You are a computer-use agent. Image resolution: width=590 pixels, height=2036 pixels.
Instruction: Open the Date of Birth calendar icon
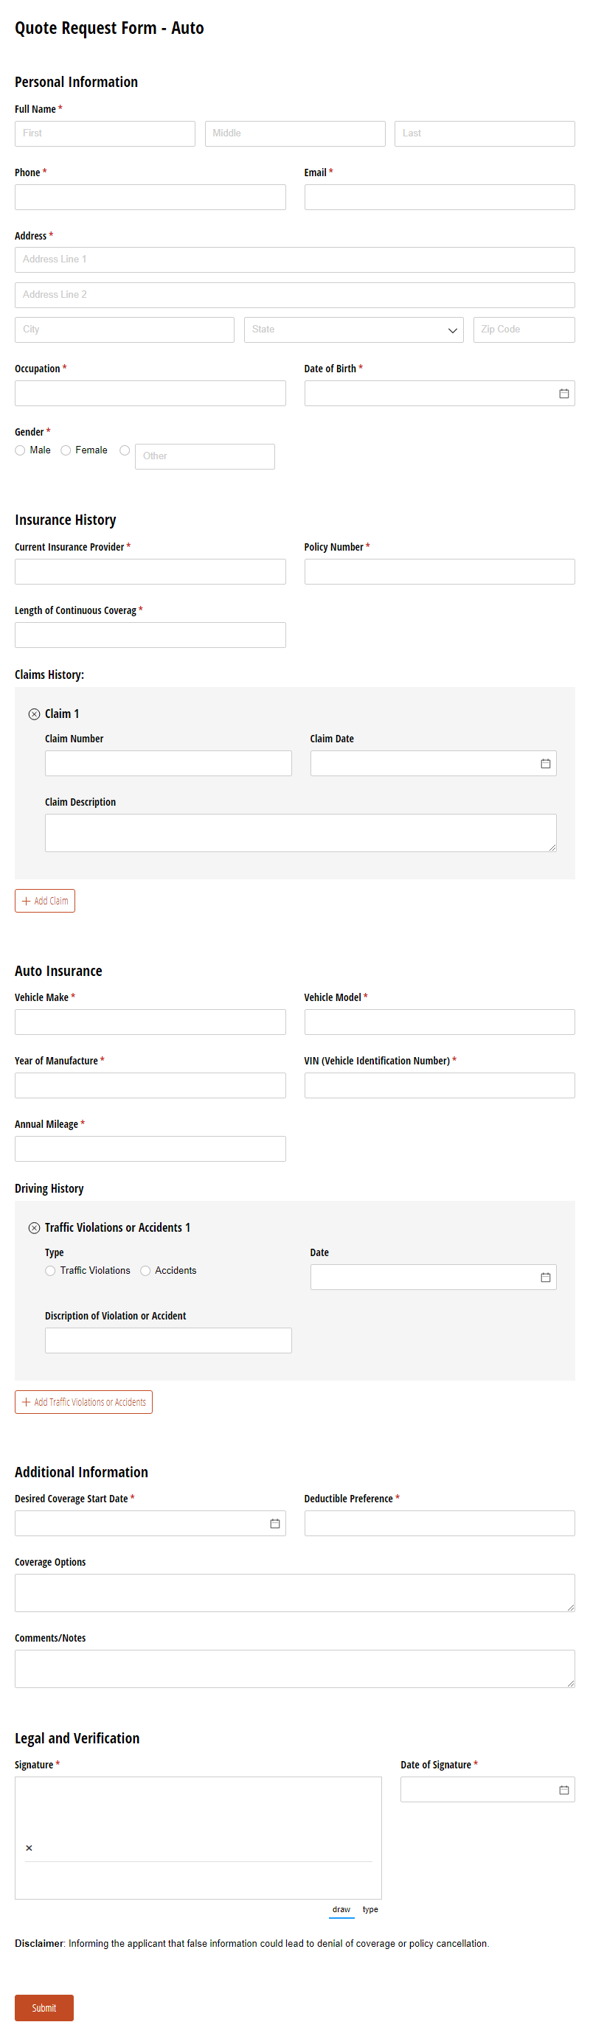pos(564,394)
